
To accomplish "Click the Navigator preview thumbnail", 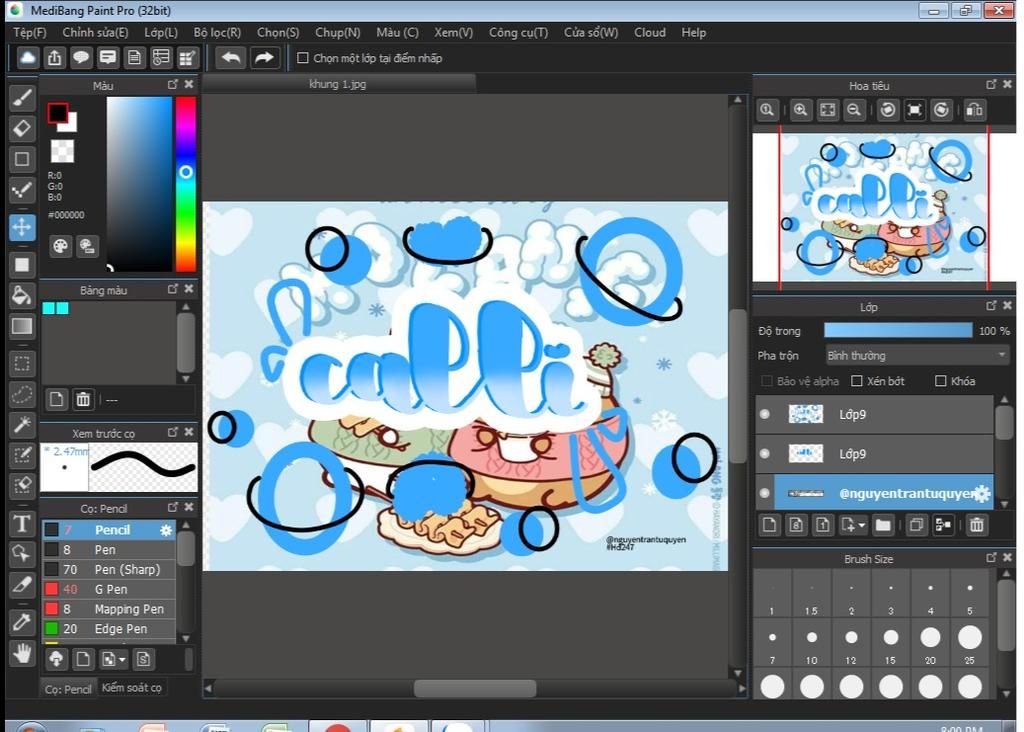I will (884, 208).
